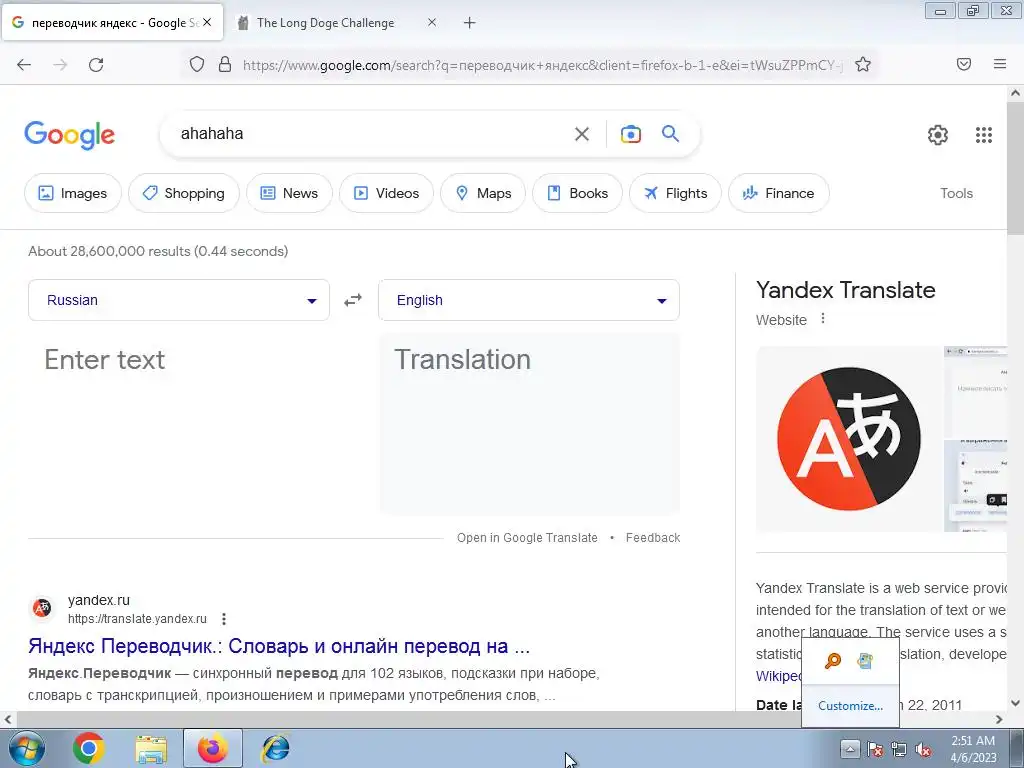Open File Explorer from taskbar
This screenshot has height=768, width=1024.
[x=151, y=748]
